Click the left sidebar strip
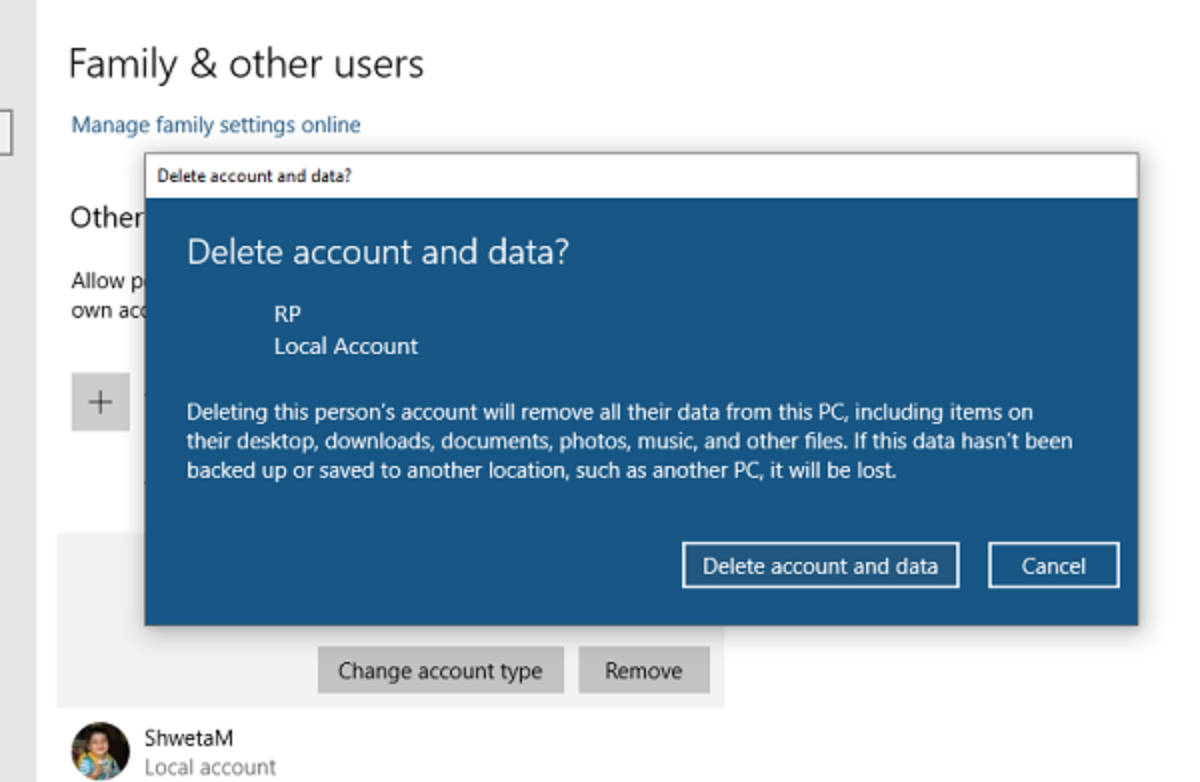The height and width of the screenshot is (782, 1200). click(x=17, y=450)
